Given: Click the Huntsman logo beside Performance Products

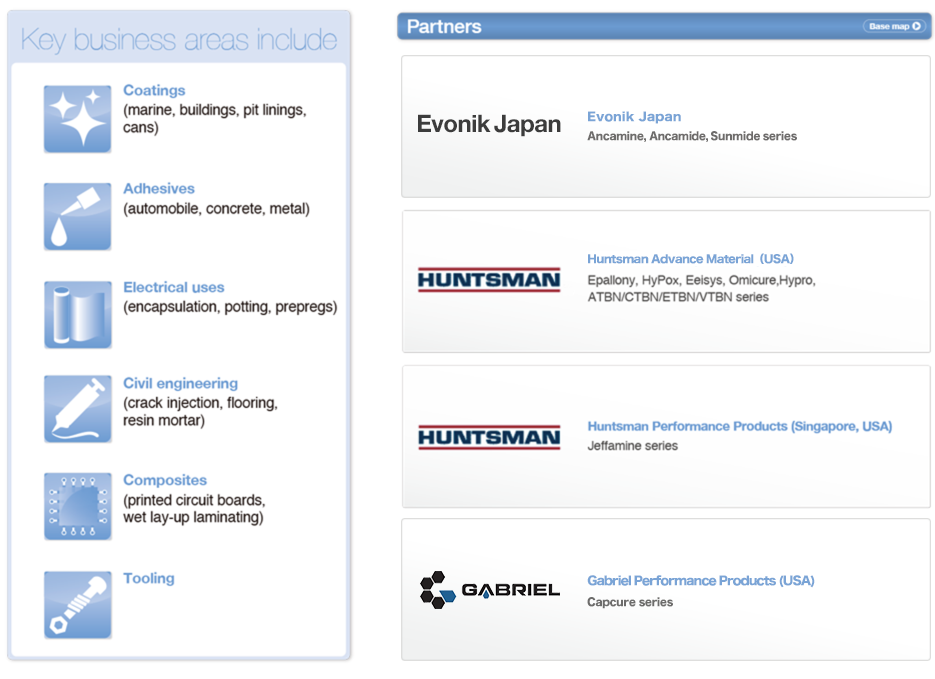Looking at the screenshot, I should (x=489, y=437).
